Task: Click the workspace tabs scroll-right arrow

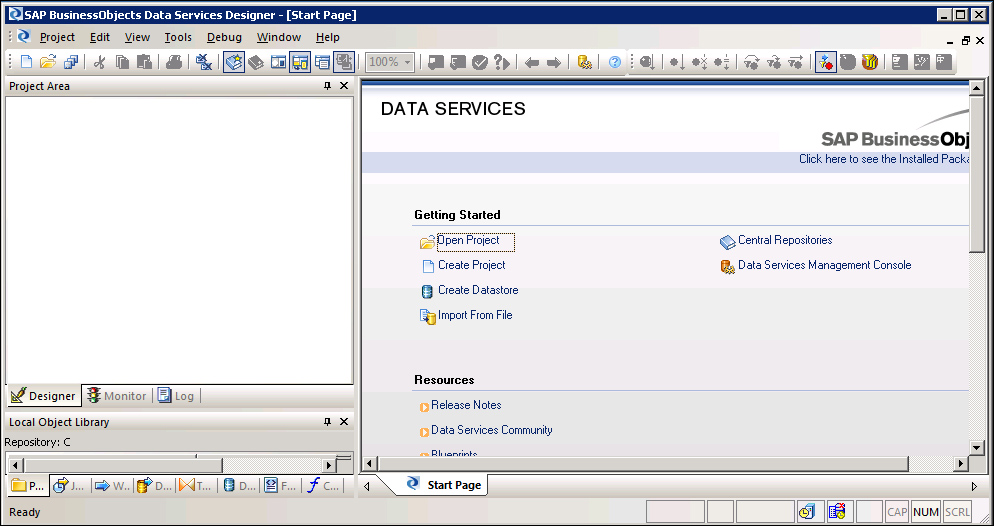Action: (974, 486)
